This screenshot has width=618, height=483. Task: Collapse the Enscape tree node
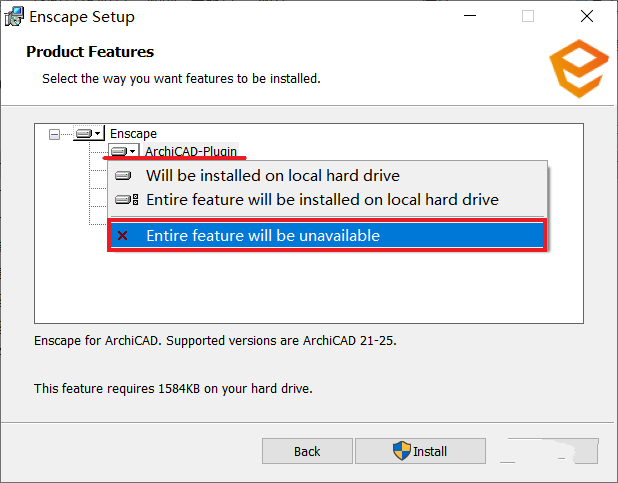point(54,135)
